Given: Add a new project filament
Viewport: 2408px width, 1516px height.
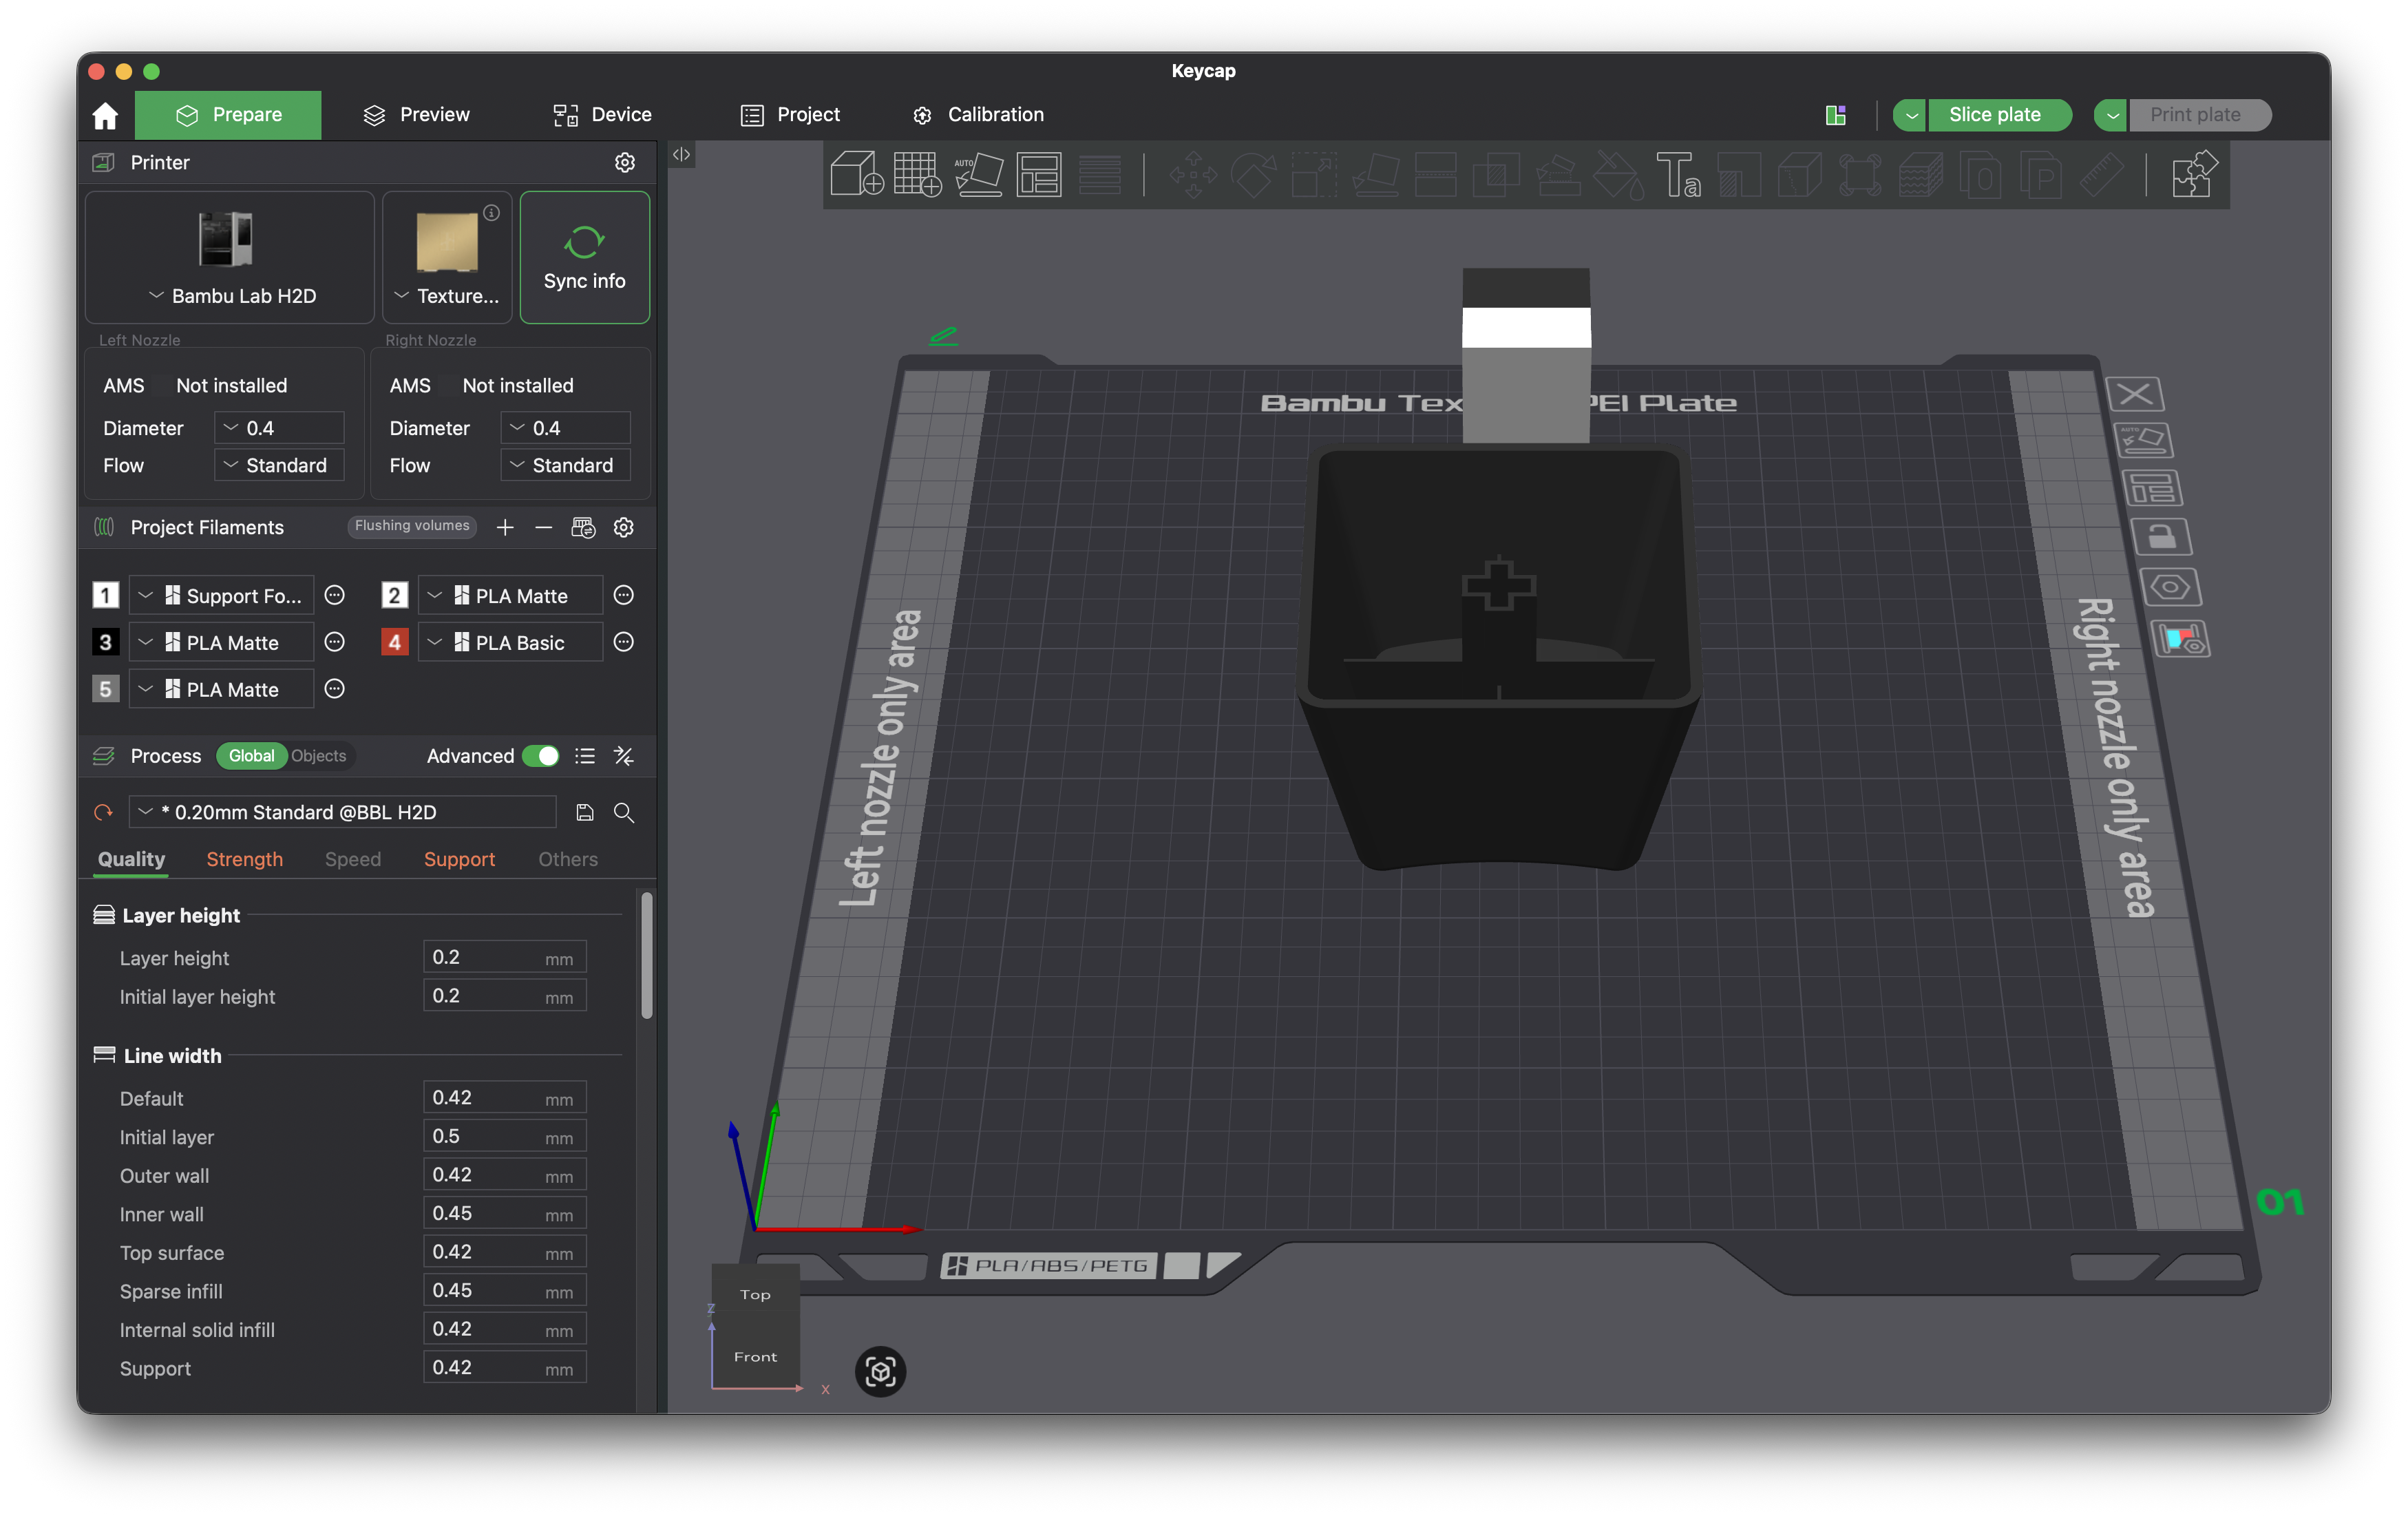Looking at the screenshot, I should point(505,527).
